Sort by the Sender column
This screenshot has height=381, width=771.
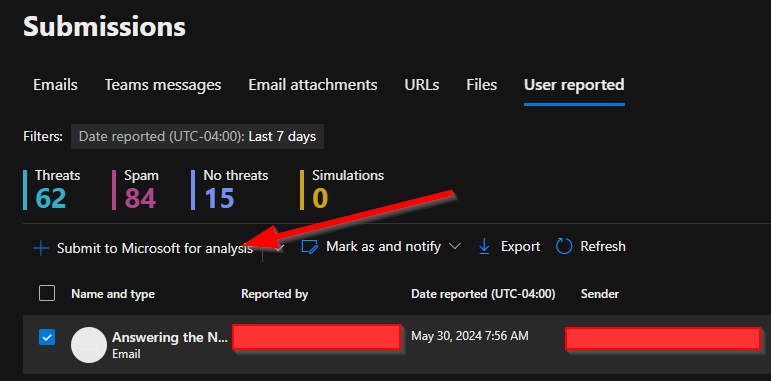pos(599,294)
